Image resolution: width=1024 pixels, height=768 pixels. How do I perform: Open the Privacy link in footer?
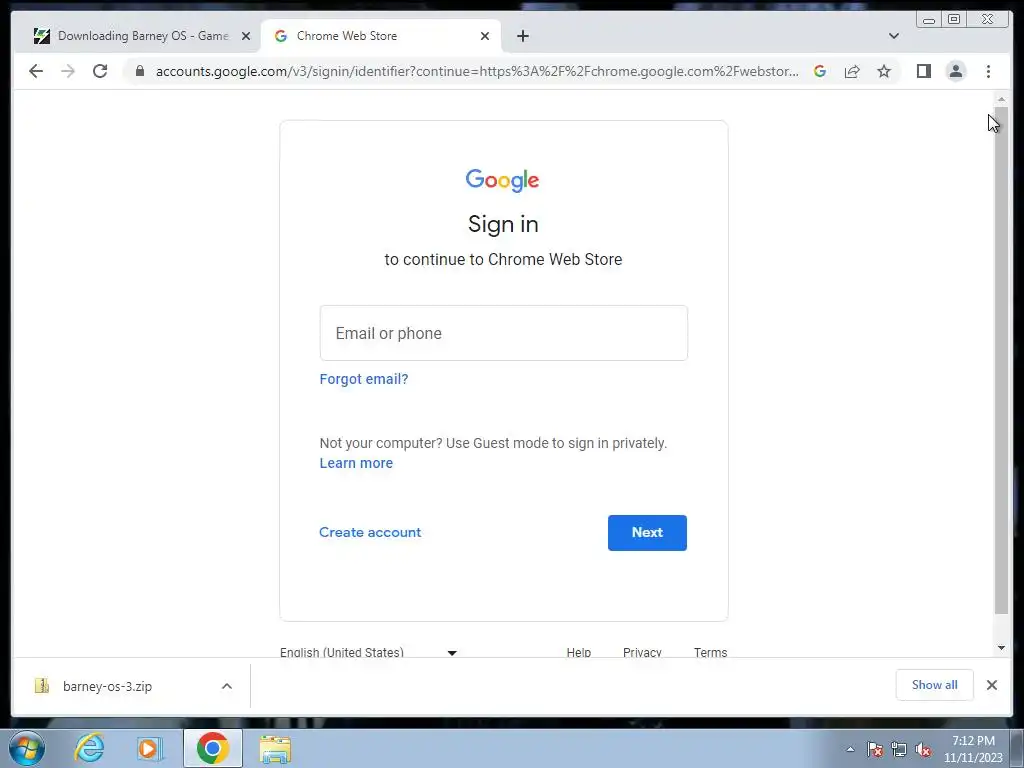pos(642,652)
